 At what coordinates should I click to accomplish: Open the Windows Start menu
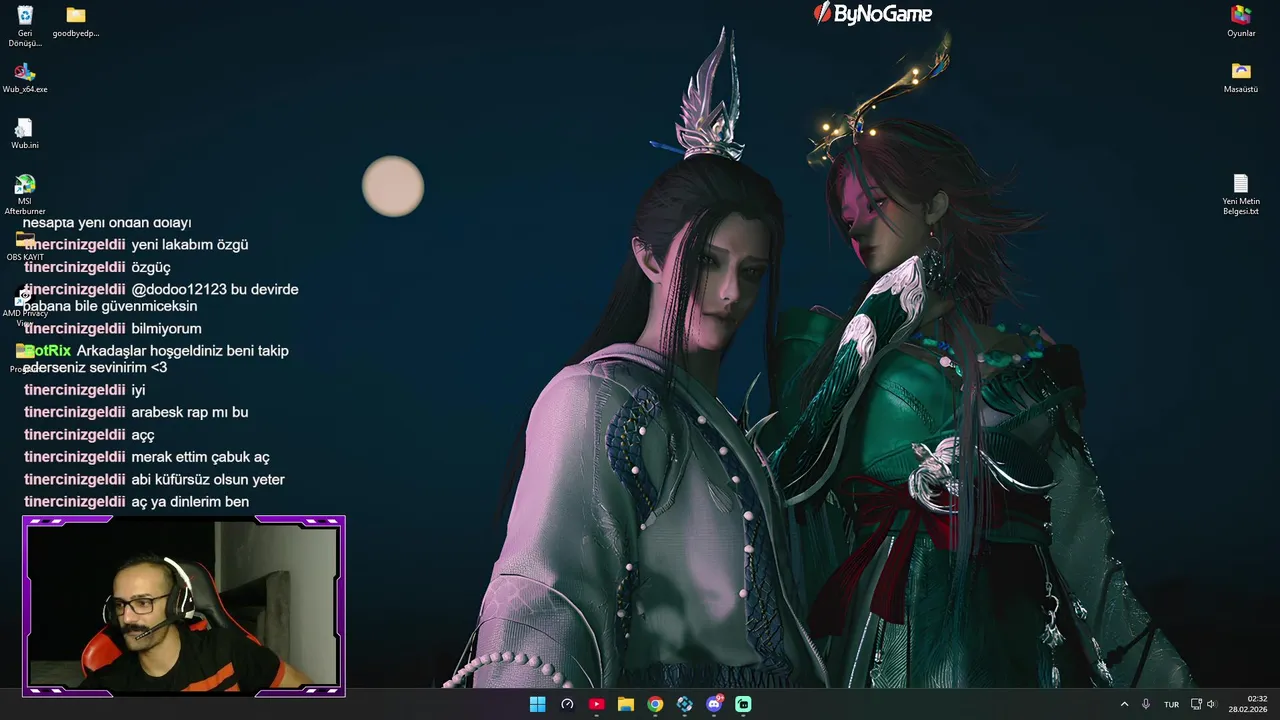pyautogui.click(x=537, y=704)
